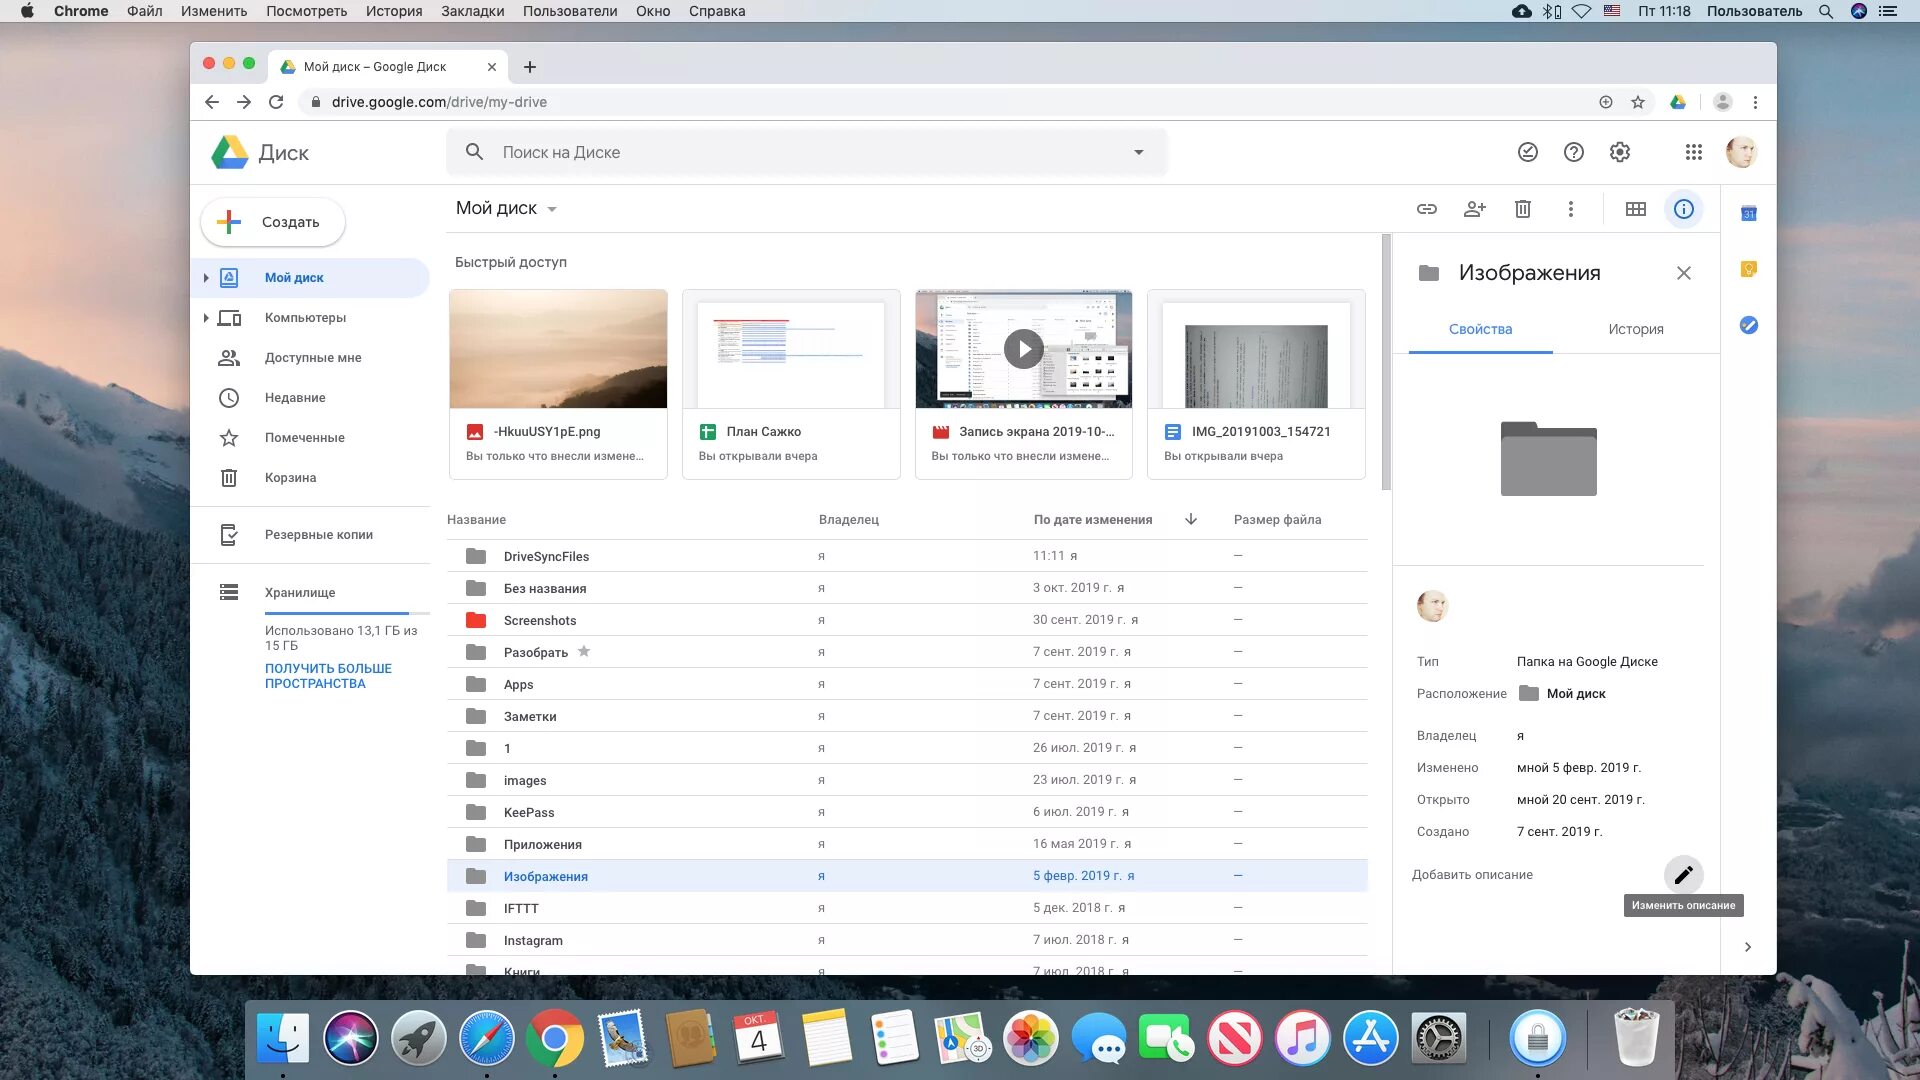1920x1080 pixels.
Task: Click the get shareable link icon
Action: [x=1427, y=209]
